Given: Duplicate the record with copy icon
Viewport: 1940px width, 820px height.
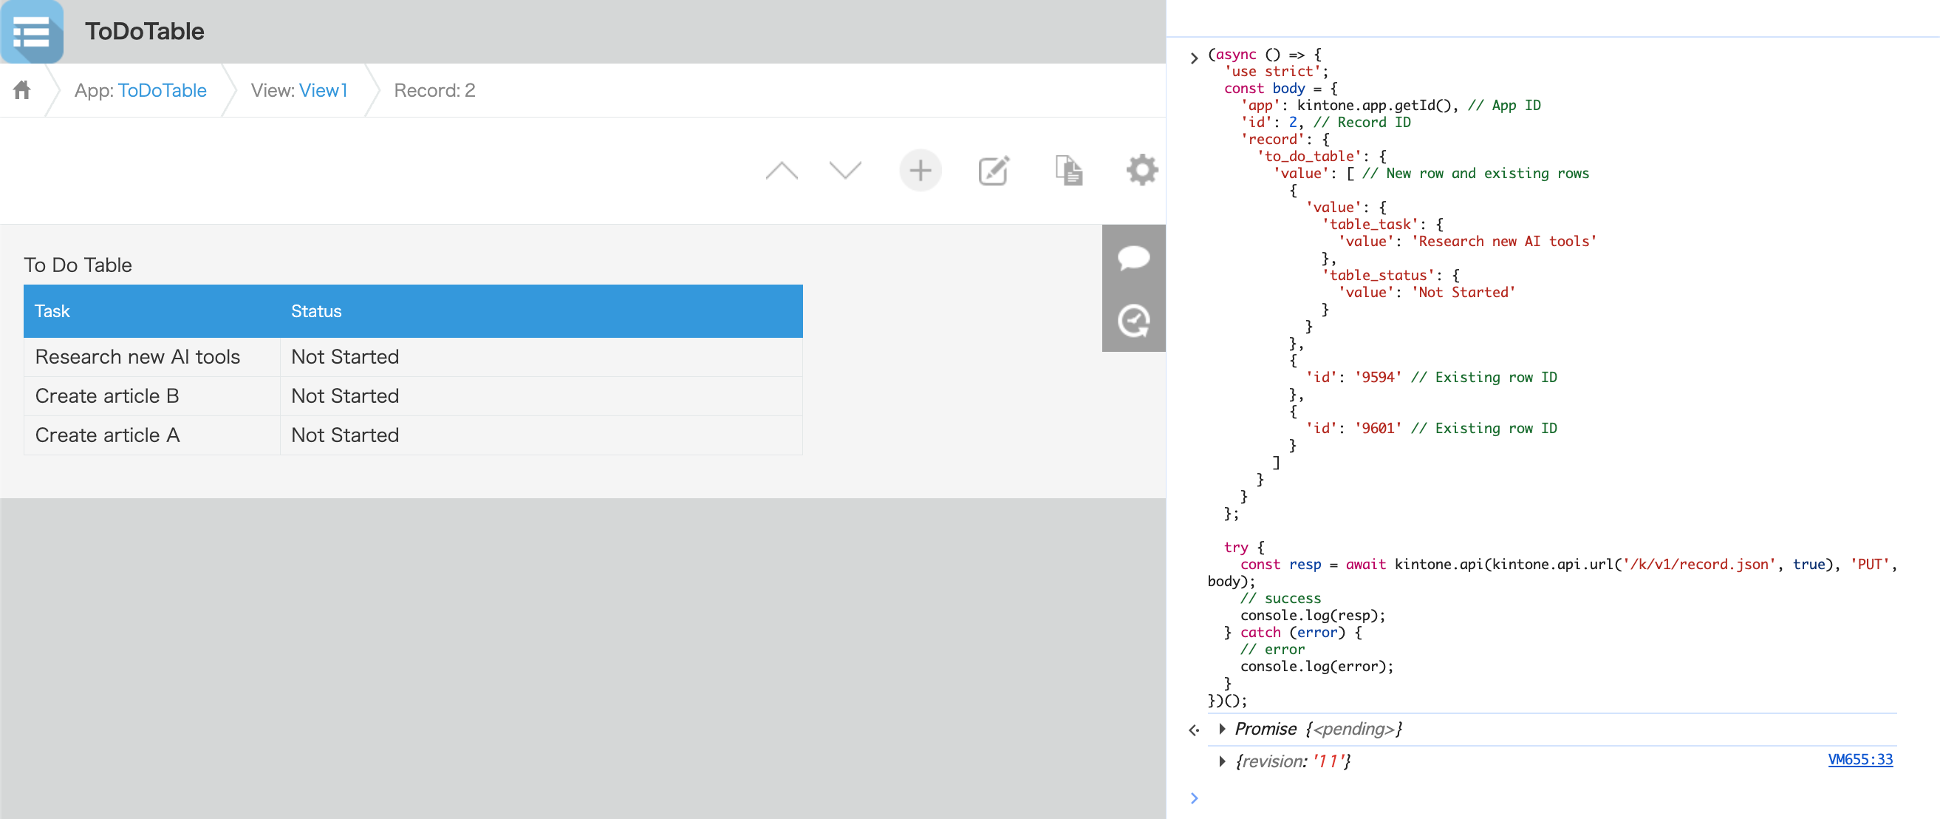Looking at the screenshot, I should [x=1069, y=171].
